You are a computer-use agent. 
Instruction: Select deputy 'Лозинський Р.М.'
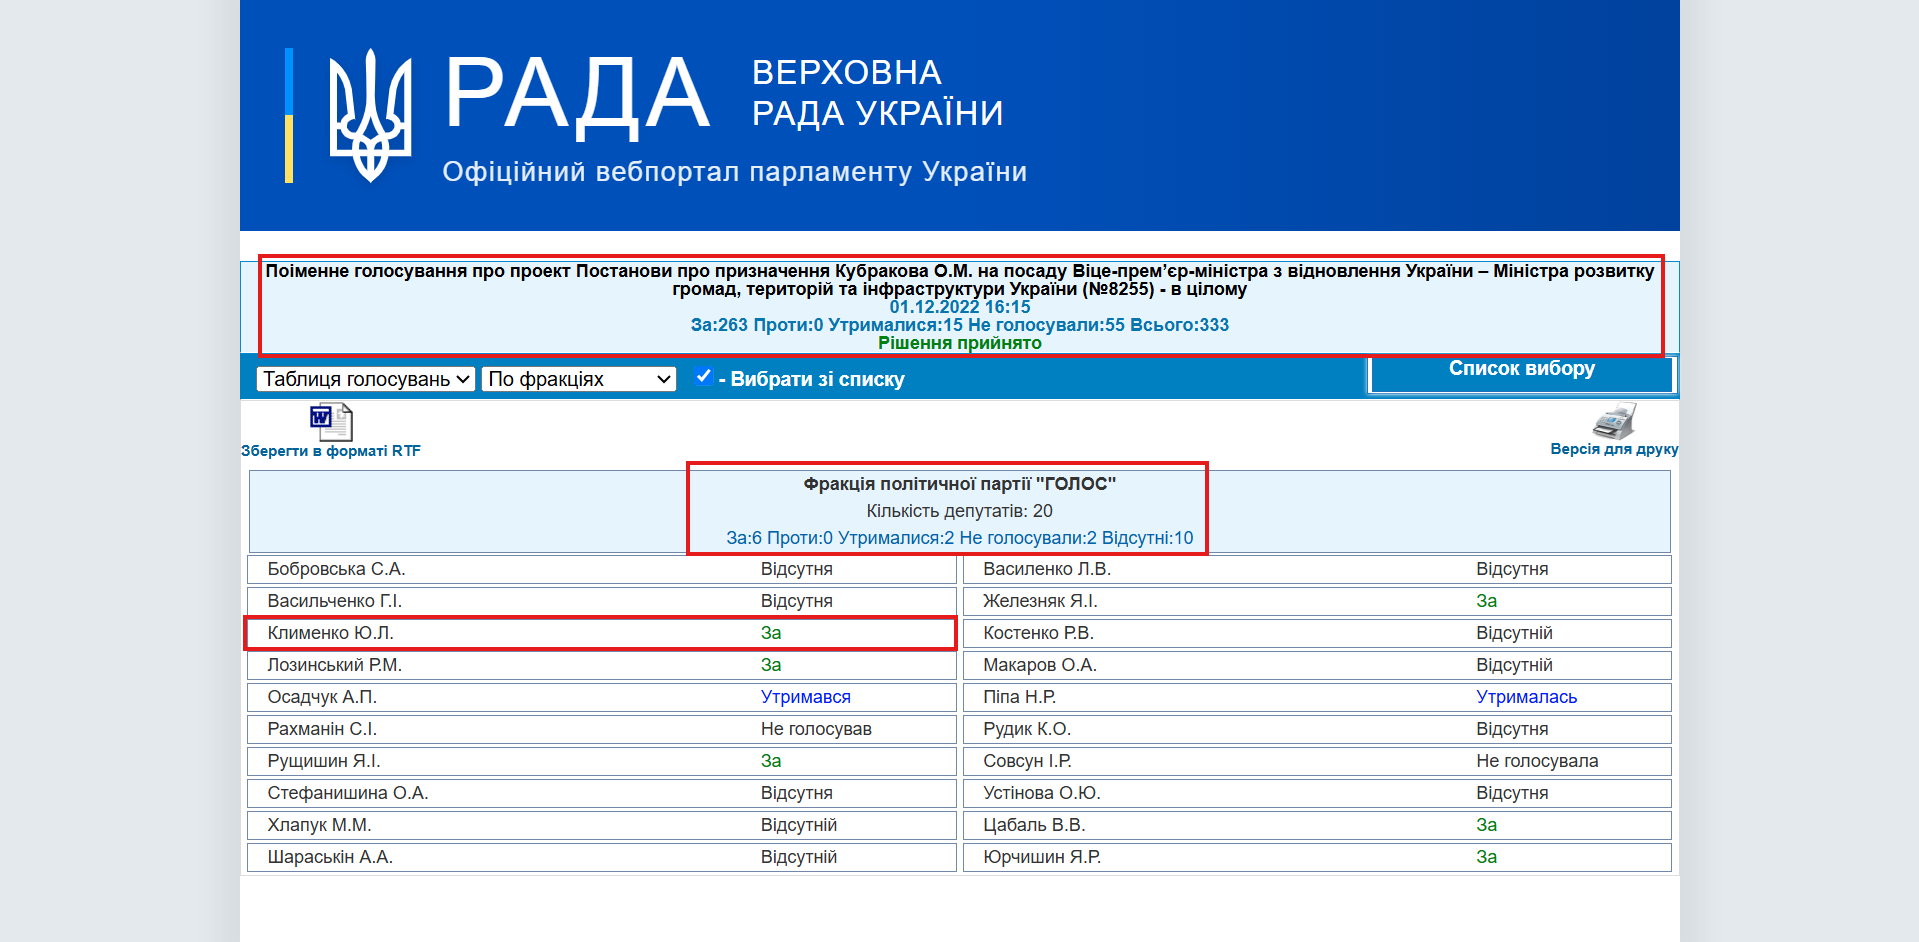(334, 665)
